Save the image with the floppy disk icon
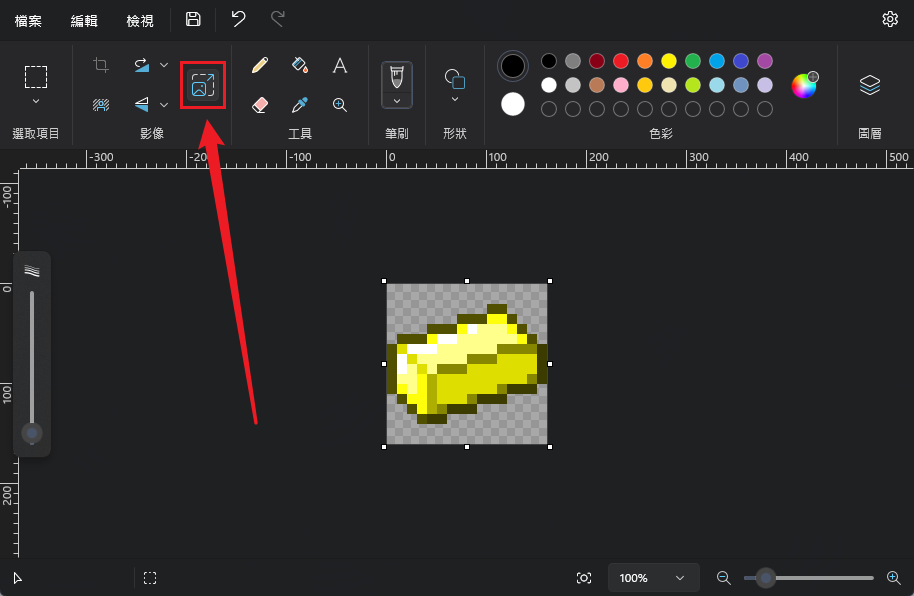Image resolution: width=914 pixels, height=596 pixels. pyautogui.click(x=193, y=19)
